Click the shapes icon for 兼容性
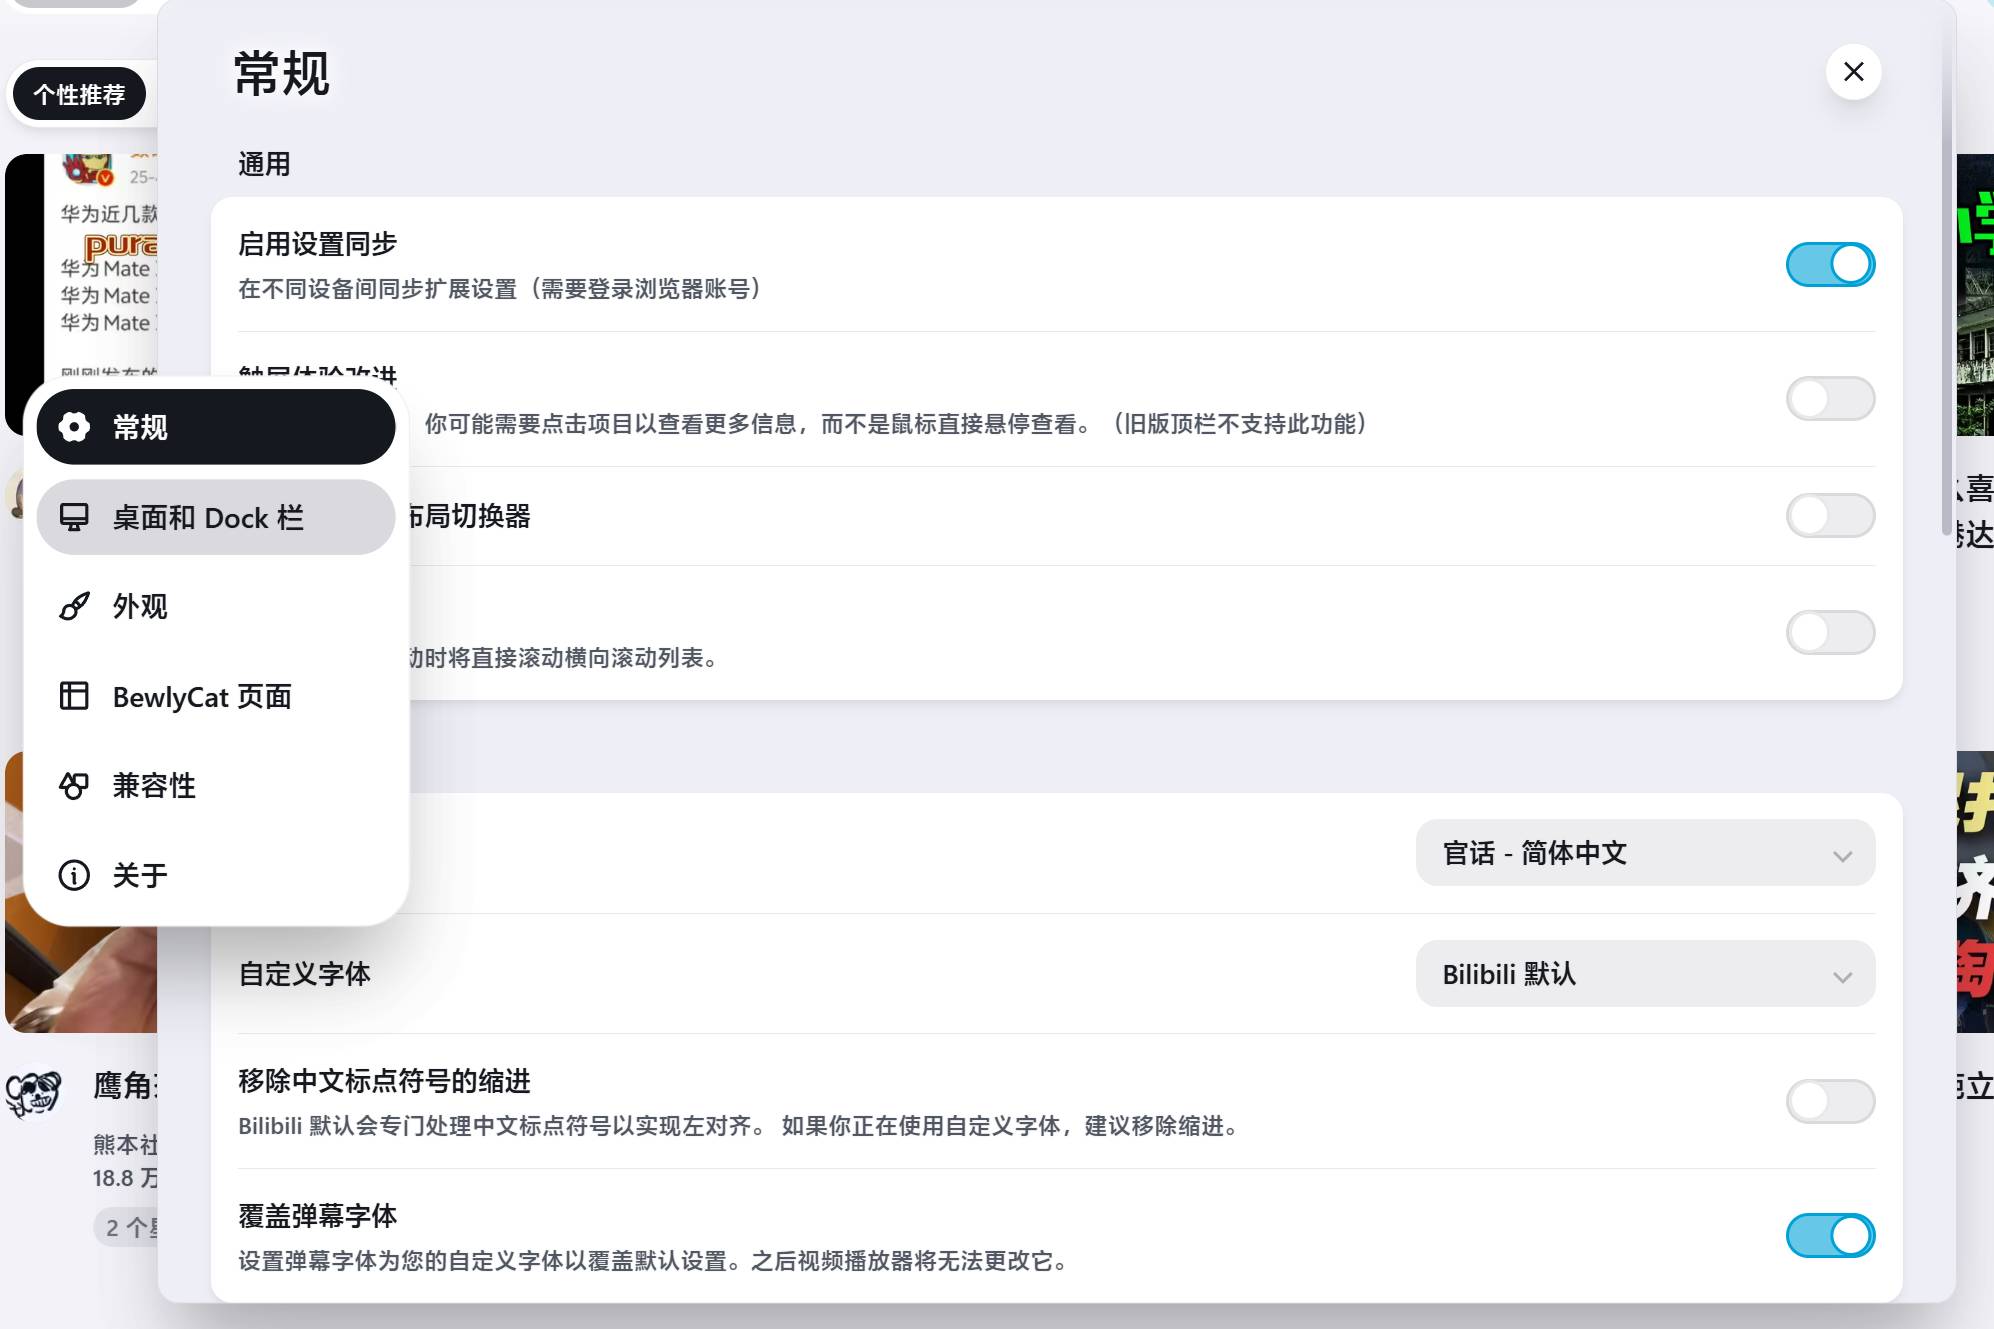The width and height of the screenshot is (1994, 1329). click(74, 786)
